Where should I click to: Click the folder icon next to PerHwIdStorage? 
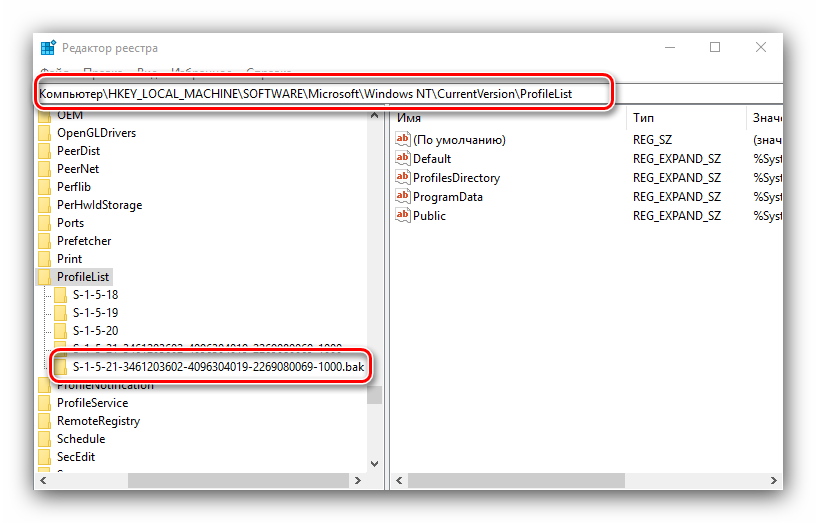tap(45, 205)
